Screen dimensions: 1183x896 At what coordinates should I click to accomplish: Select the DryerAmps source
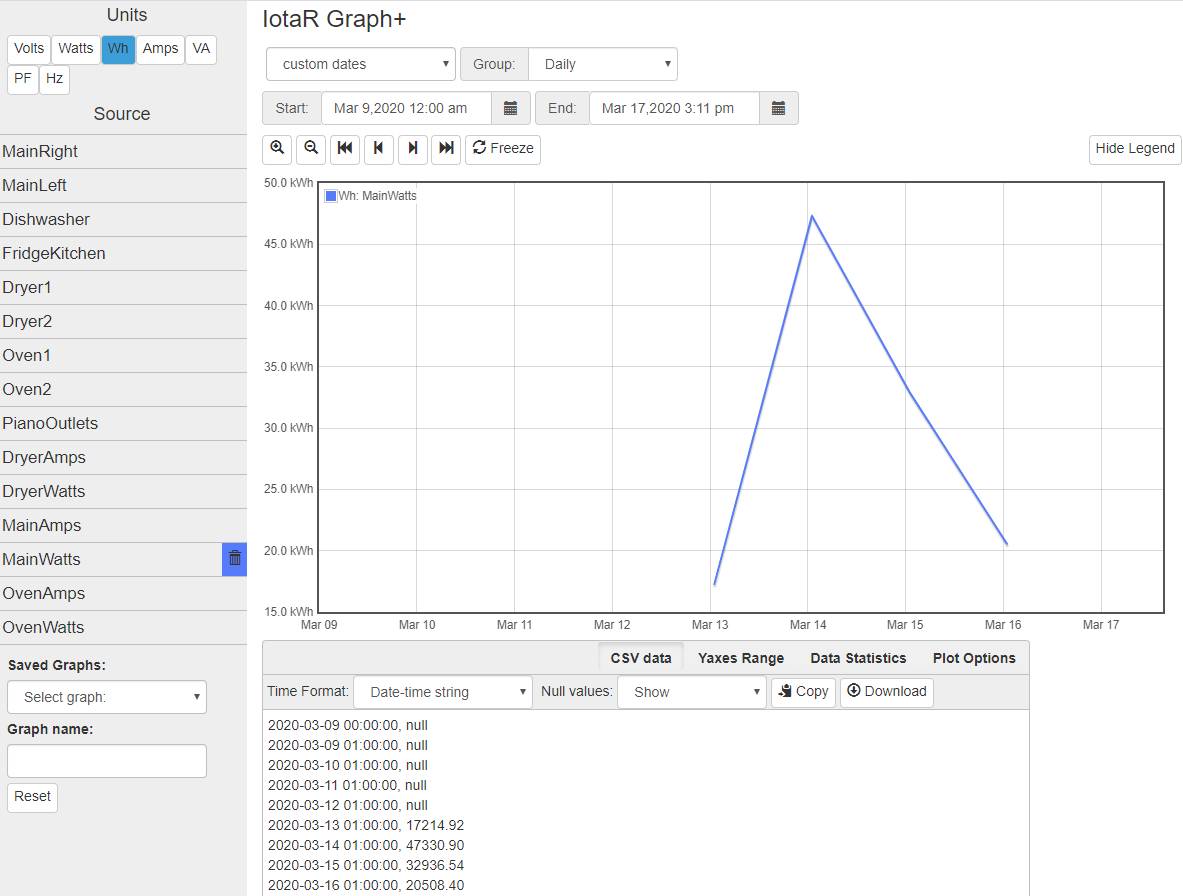pos(124,457)
